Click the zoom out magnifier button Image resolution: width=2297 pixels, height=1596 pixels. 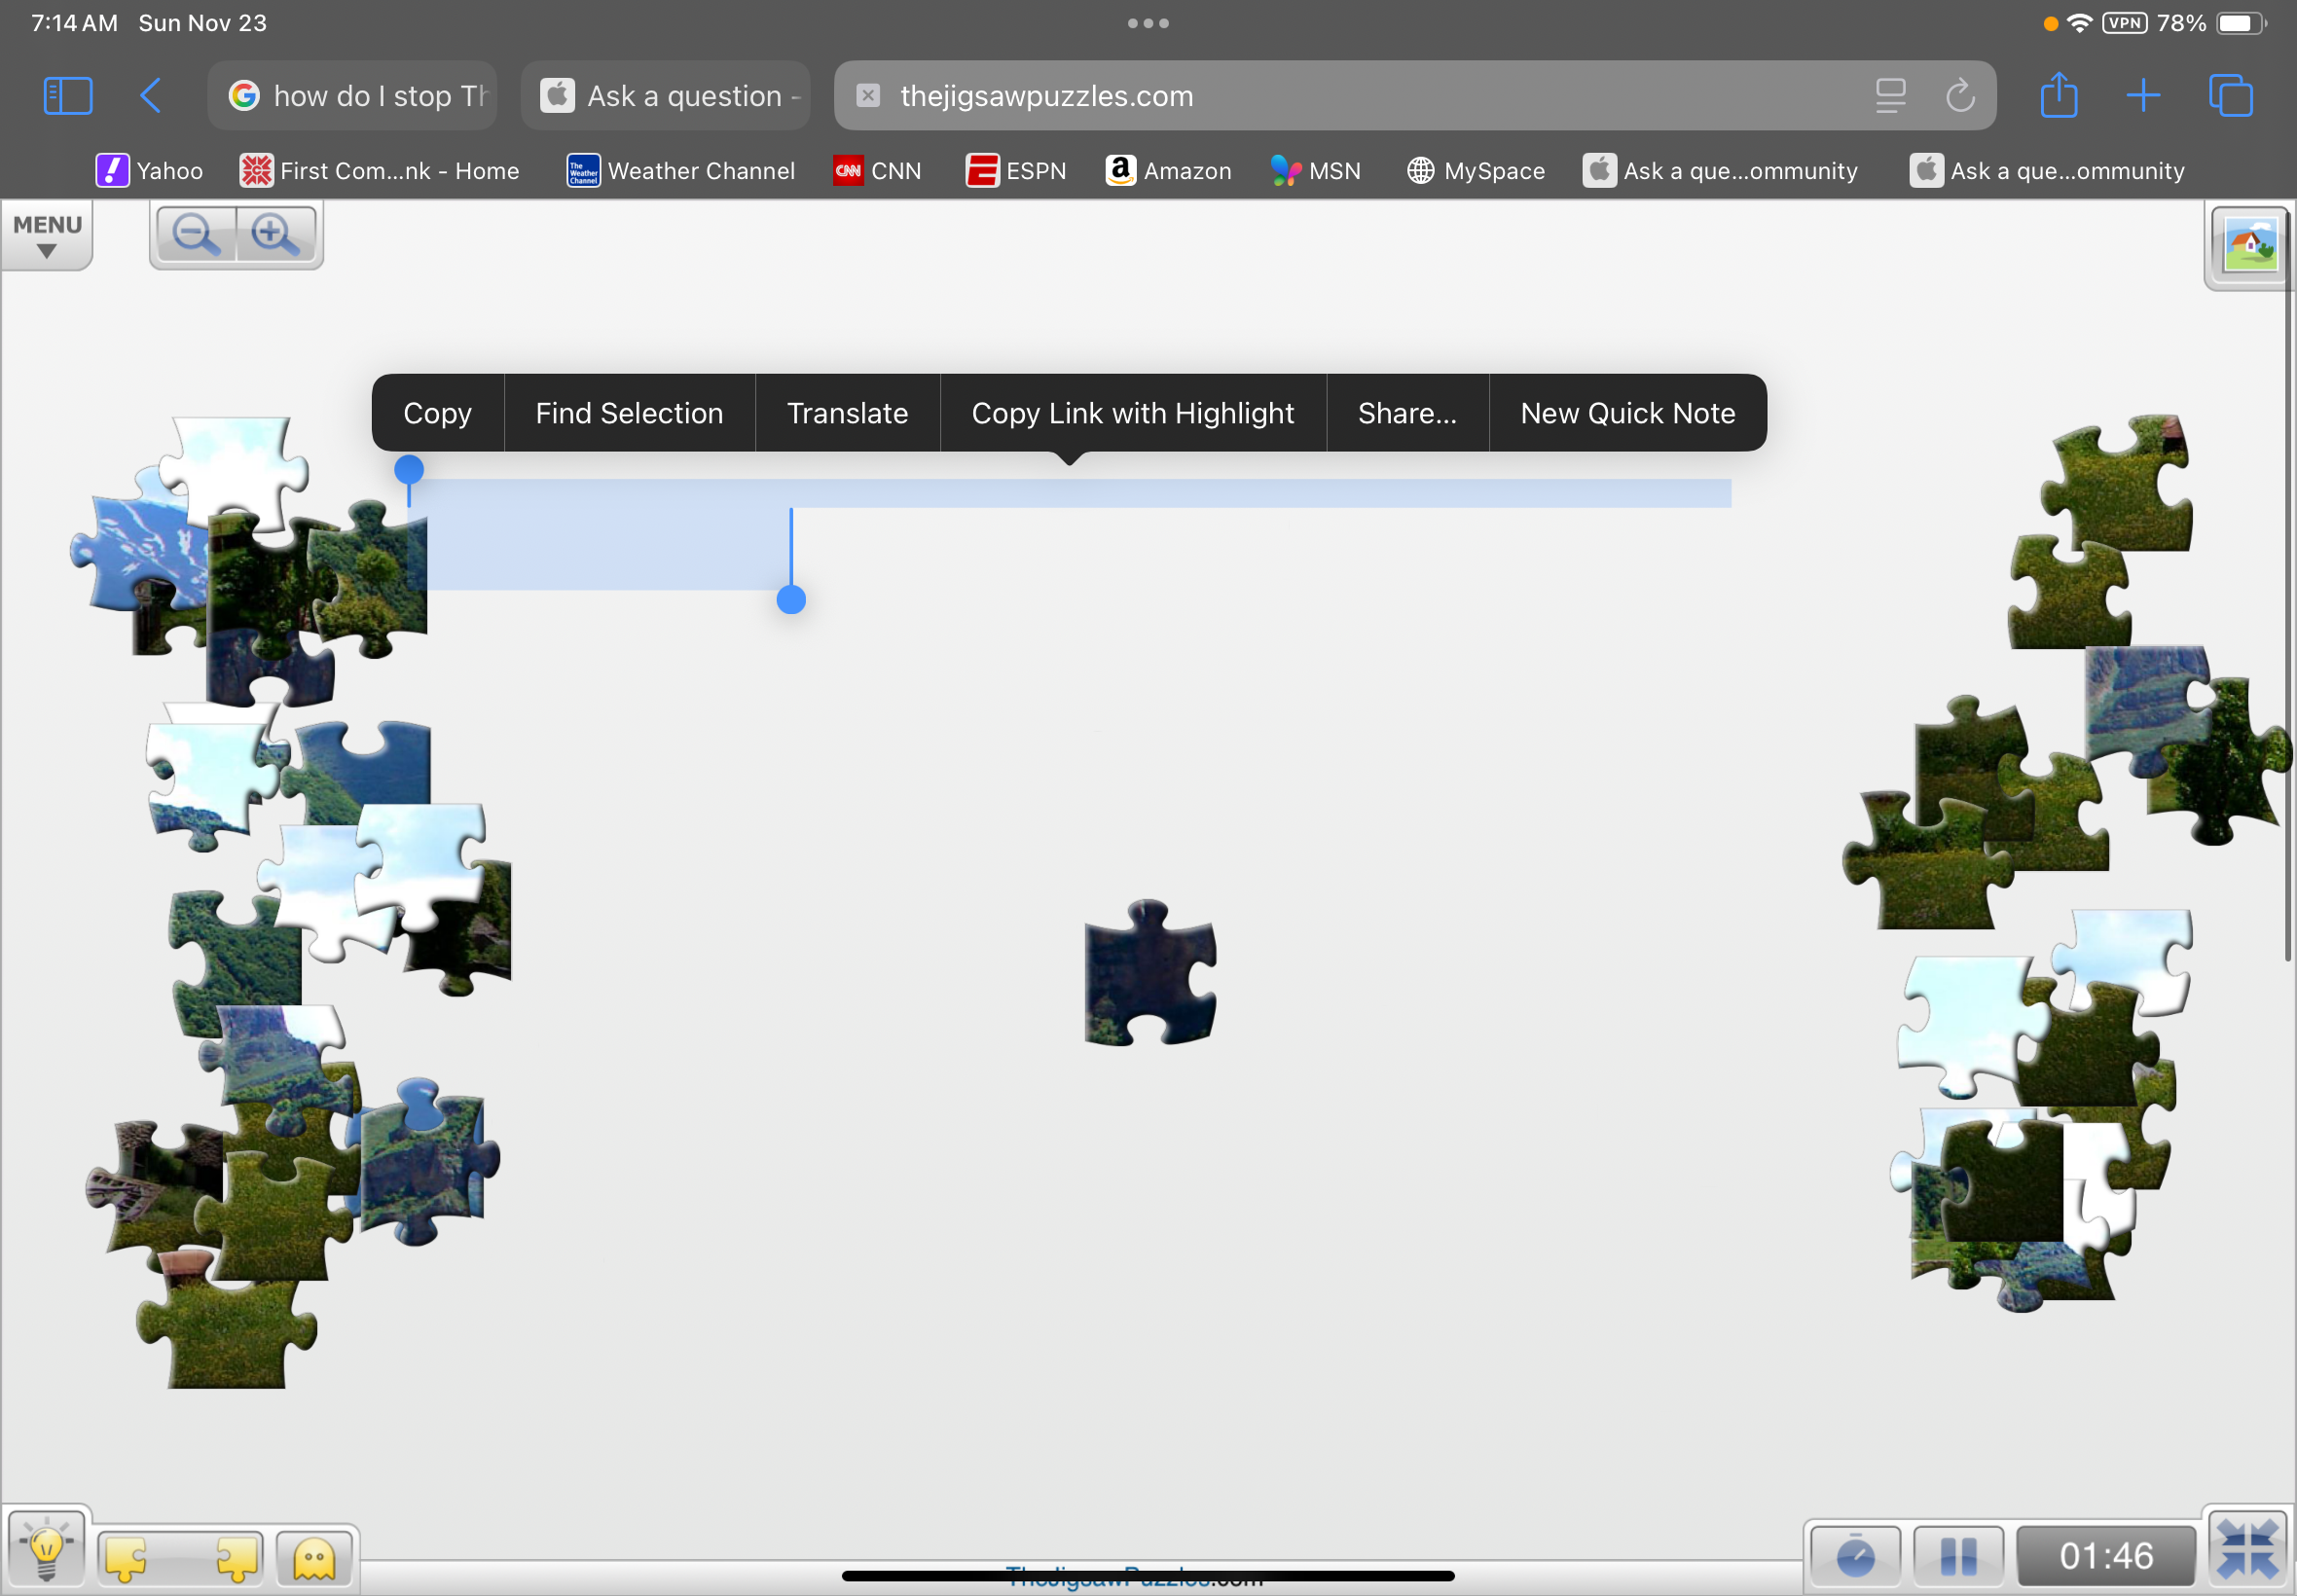[x=195, y=235]
